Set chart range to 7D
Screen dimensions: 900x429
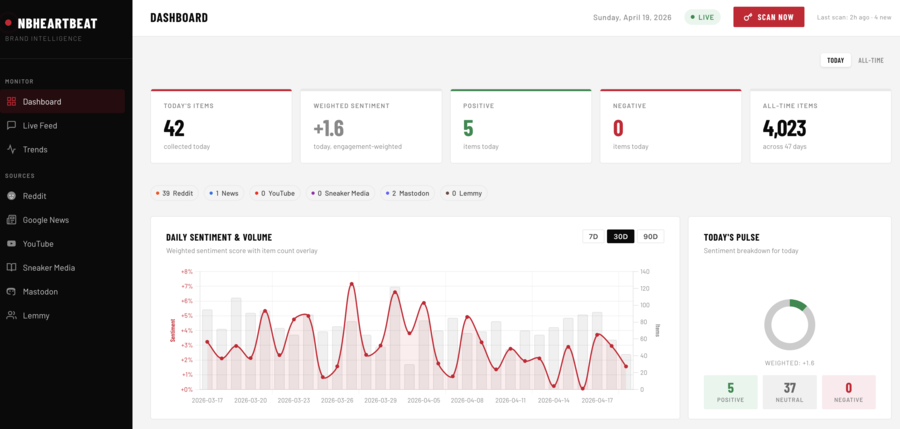(594, 237)
